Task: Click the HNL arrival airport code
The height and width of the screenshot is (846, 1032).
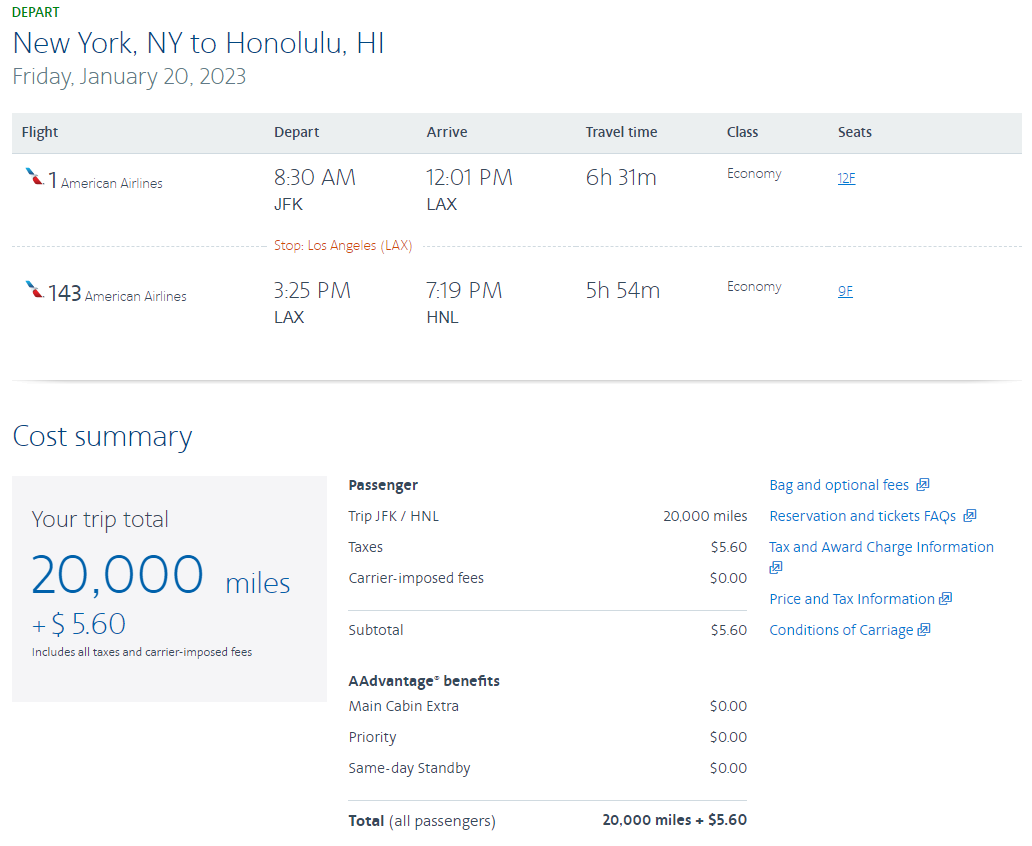Action: [442, 318]
